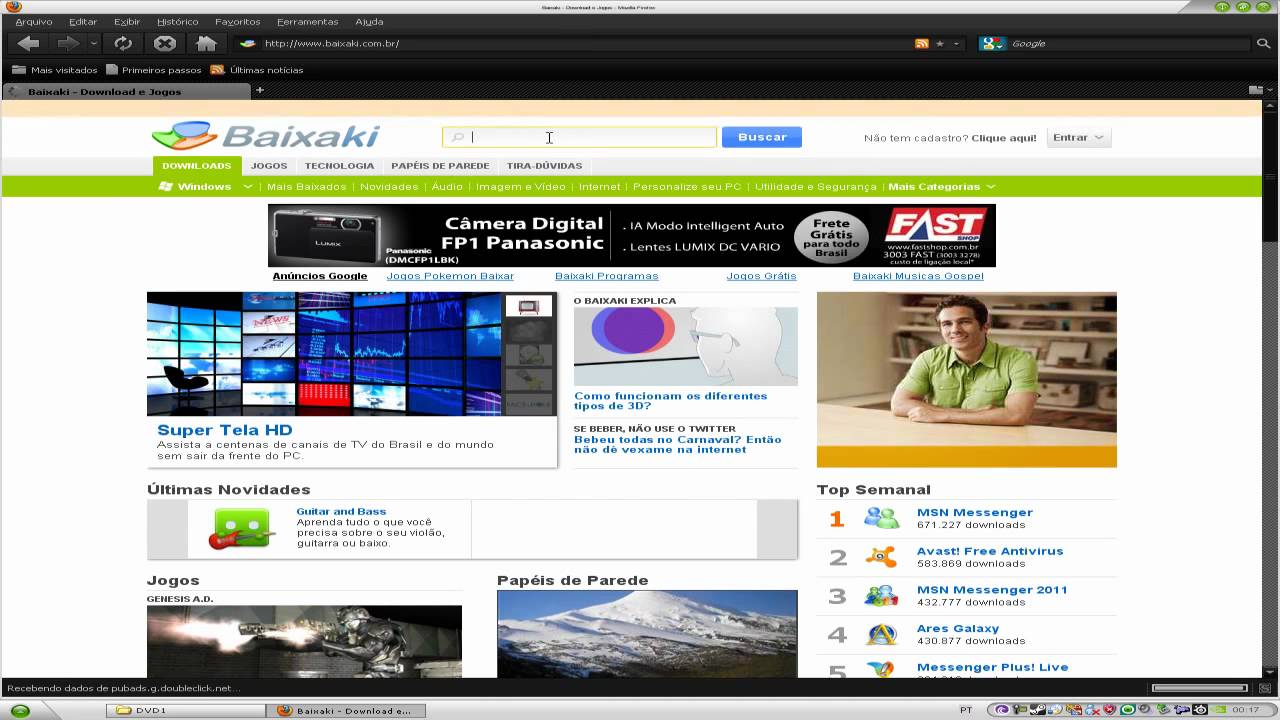Open the Google search engine selector icon

[992, 43]
